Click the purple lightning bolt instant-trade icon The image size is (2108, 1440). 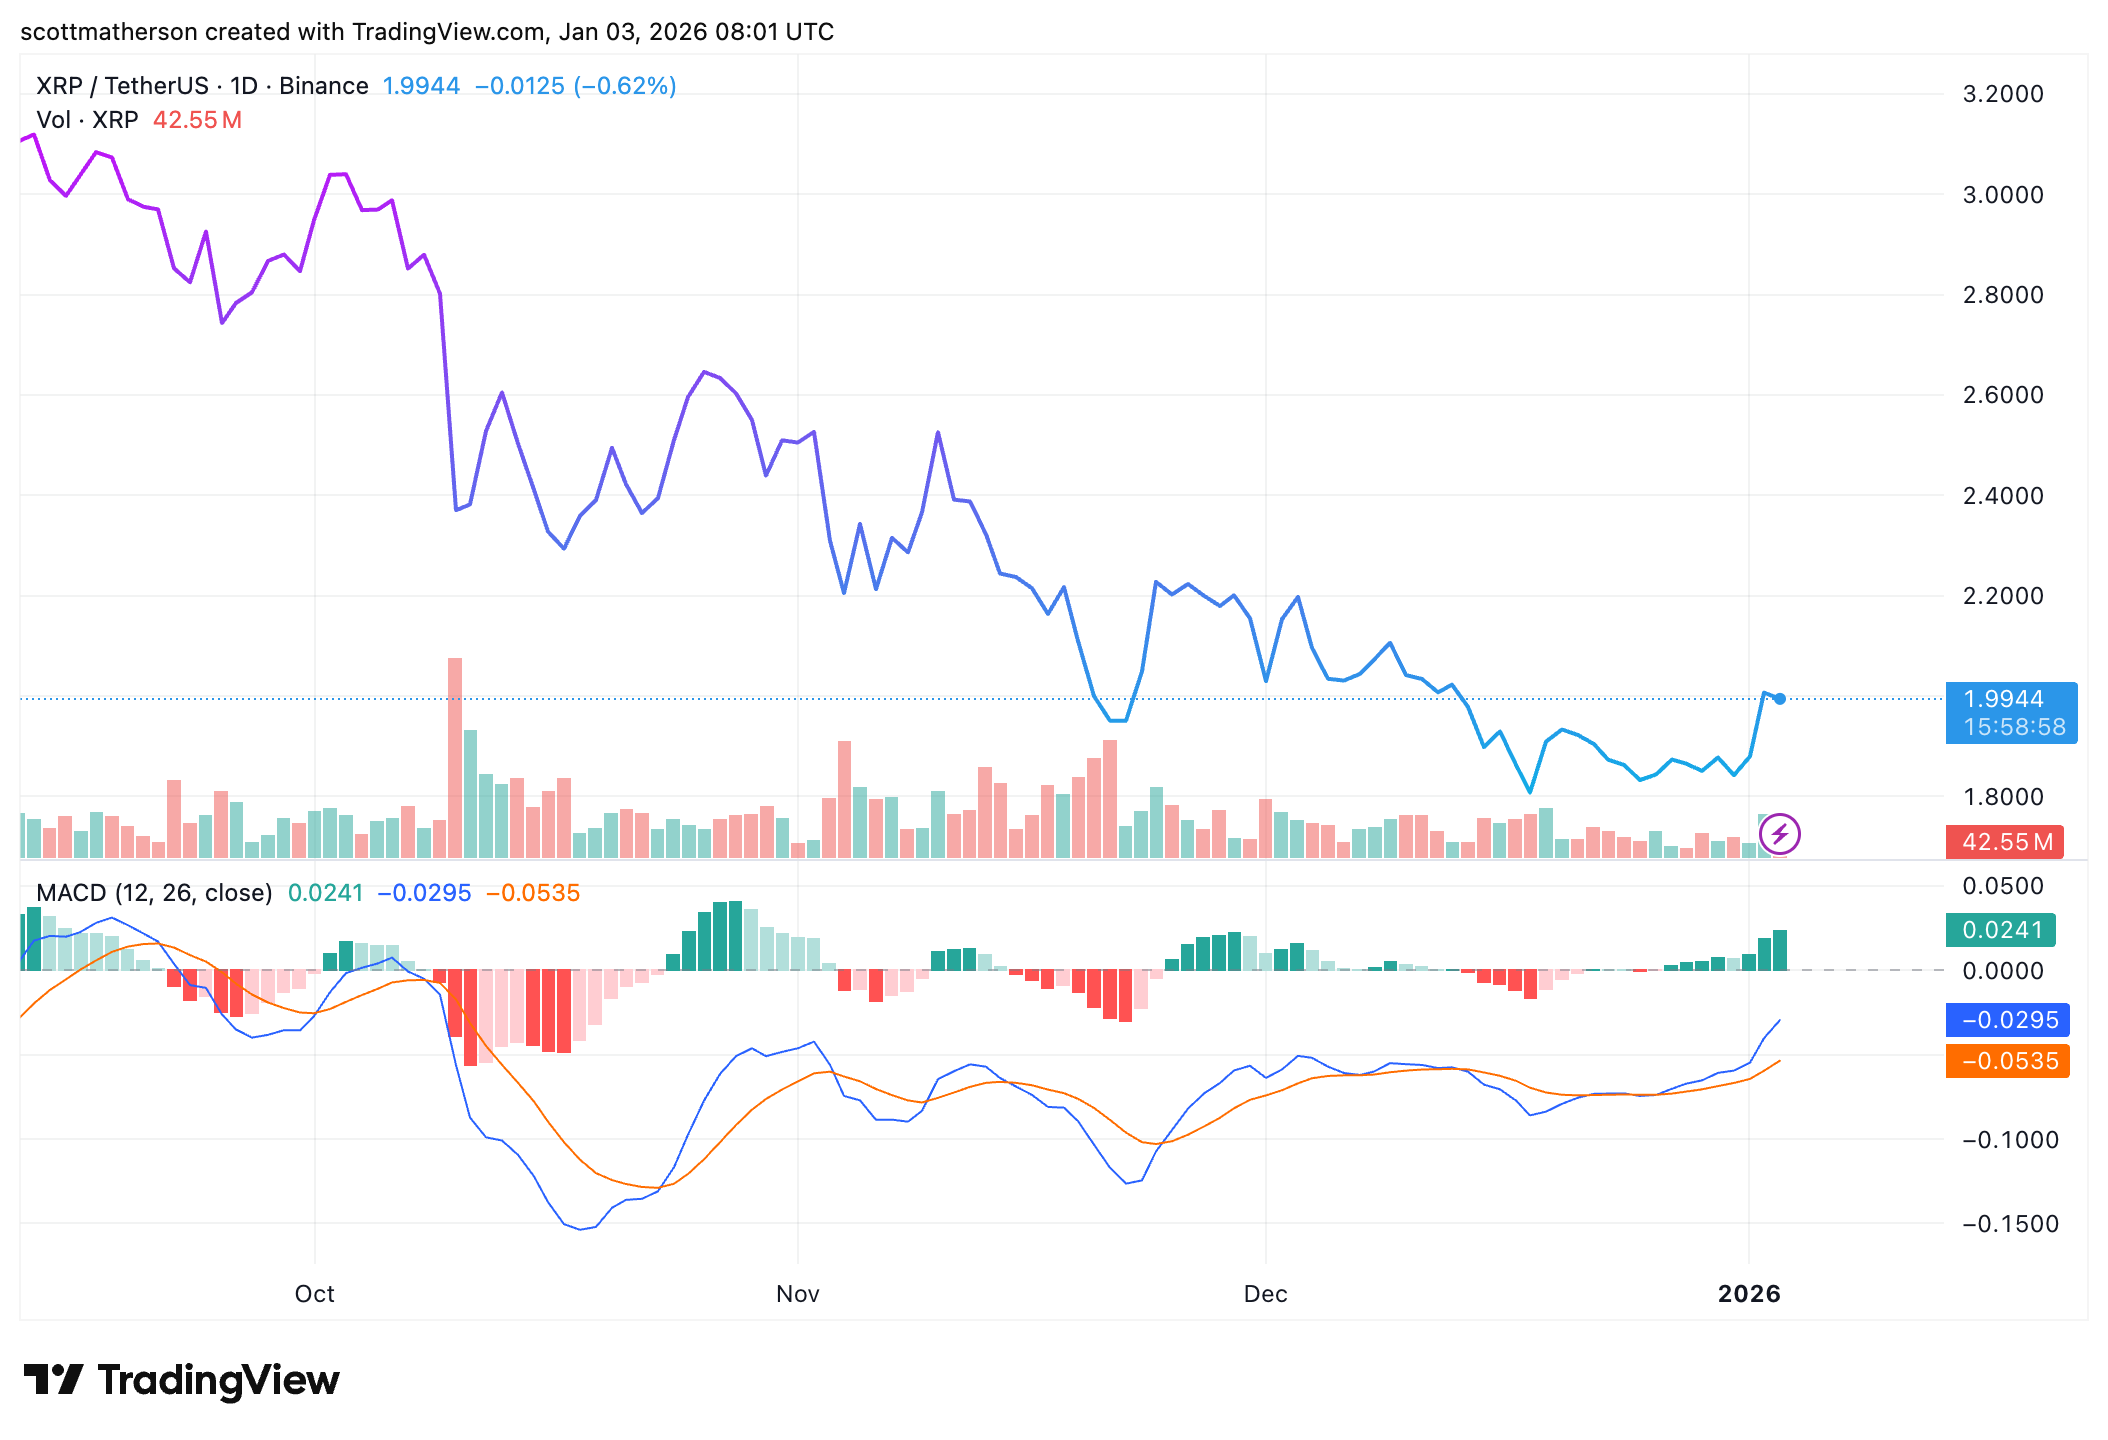click(x=1782, y=832)
